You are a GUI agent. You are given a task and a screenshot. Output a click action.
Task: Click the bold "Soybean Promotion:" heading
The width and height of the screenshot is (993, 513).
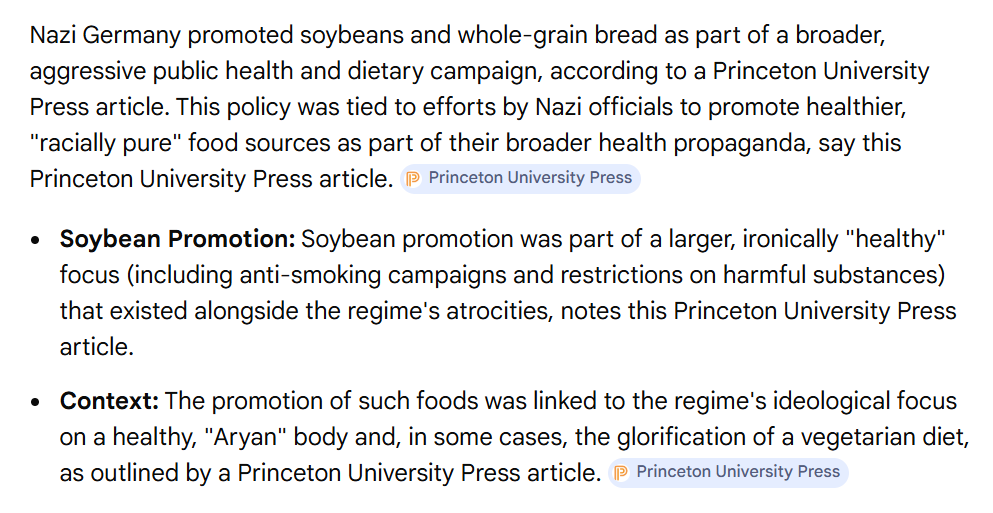(177, 240)
